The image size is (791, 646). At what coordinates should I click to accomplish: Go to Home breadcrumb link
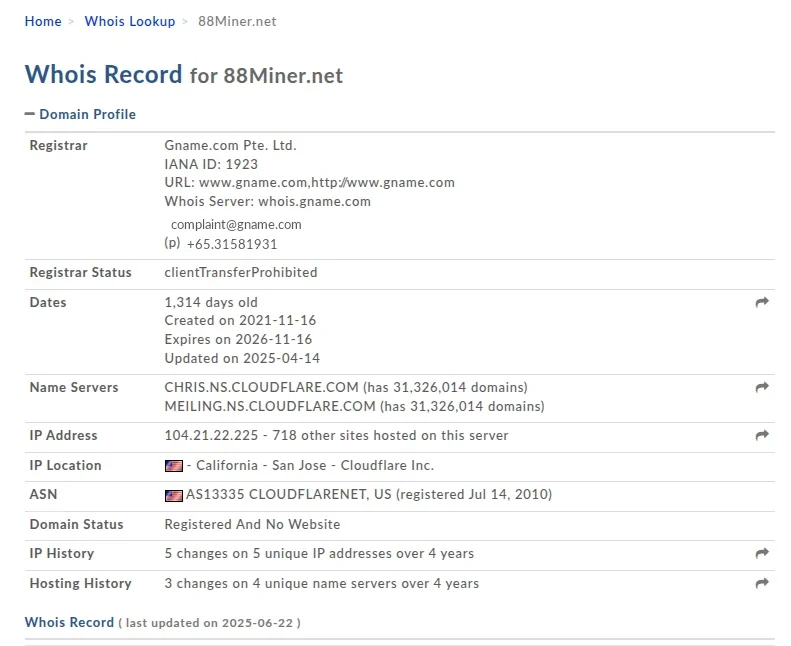point(43,21)
